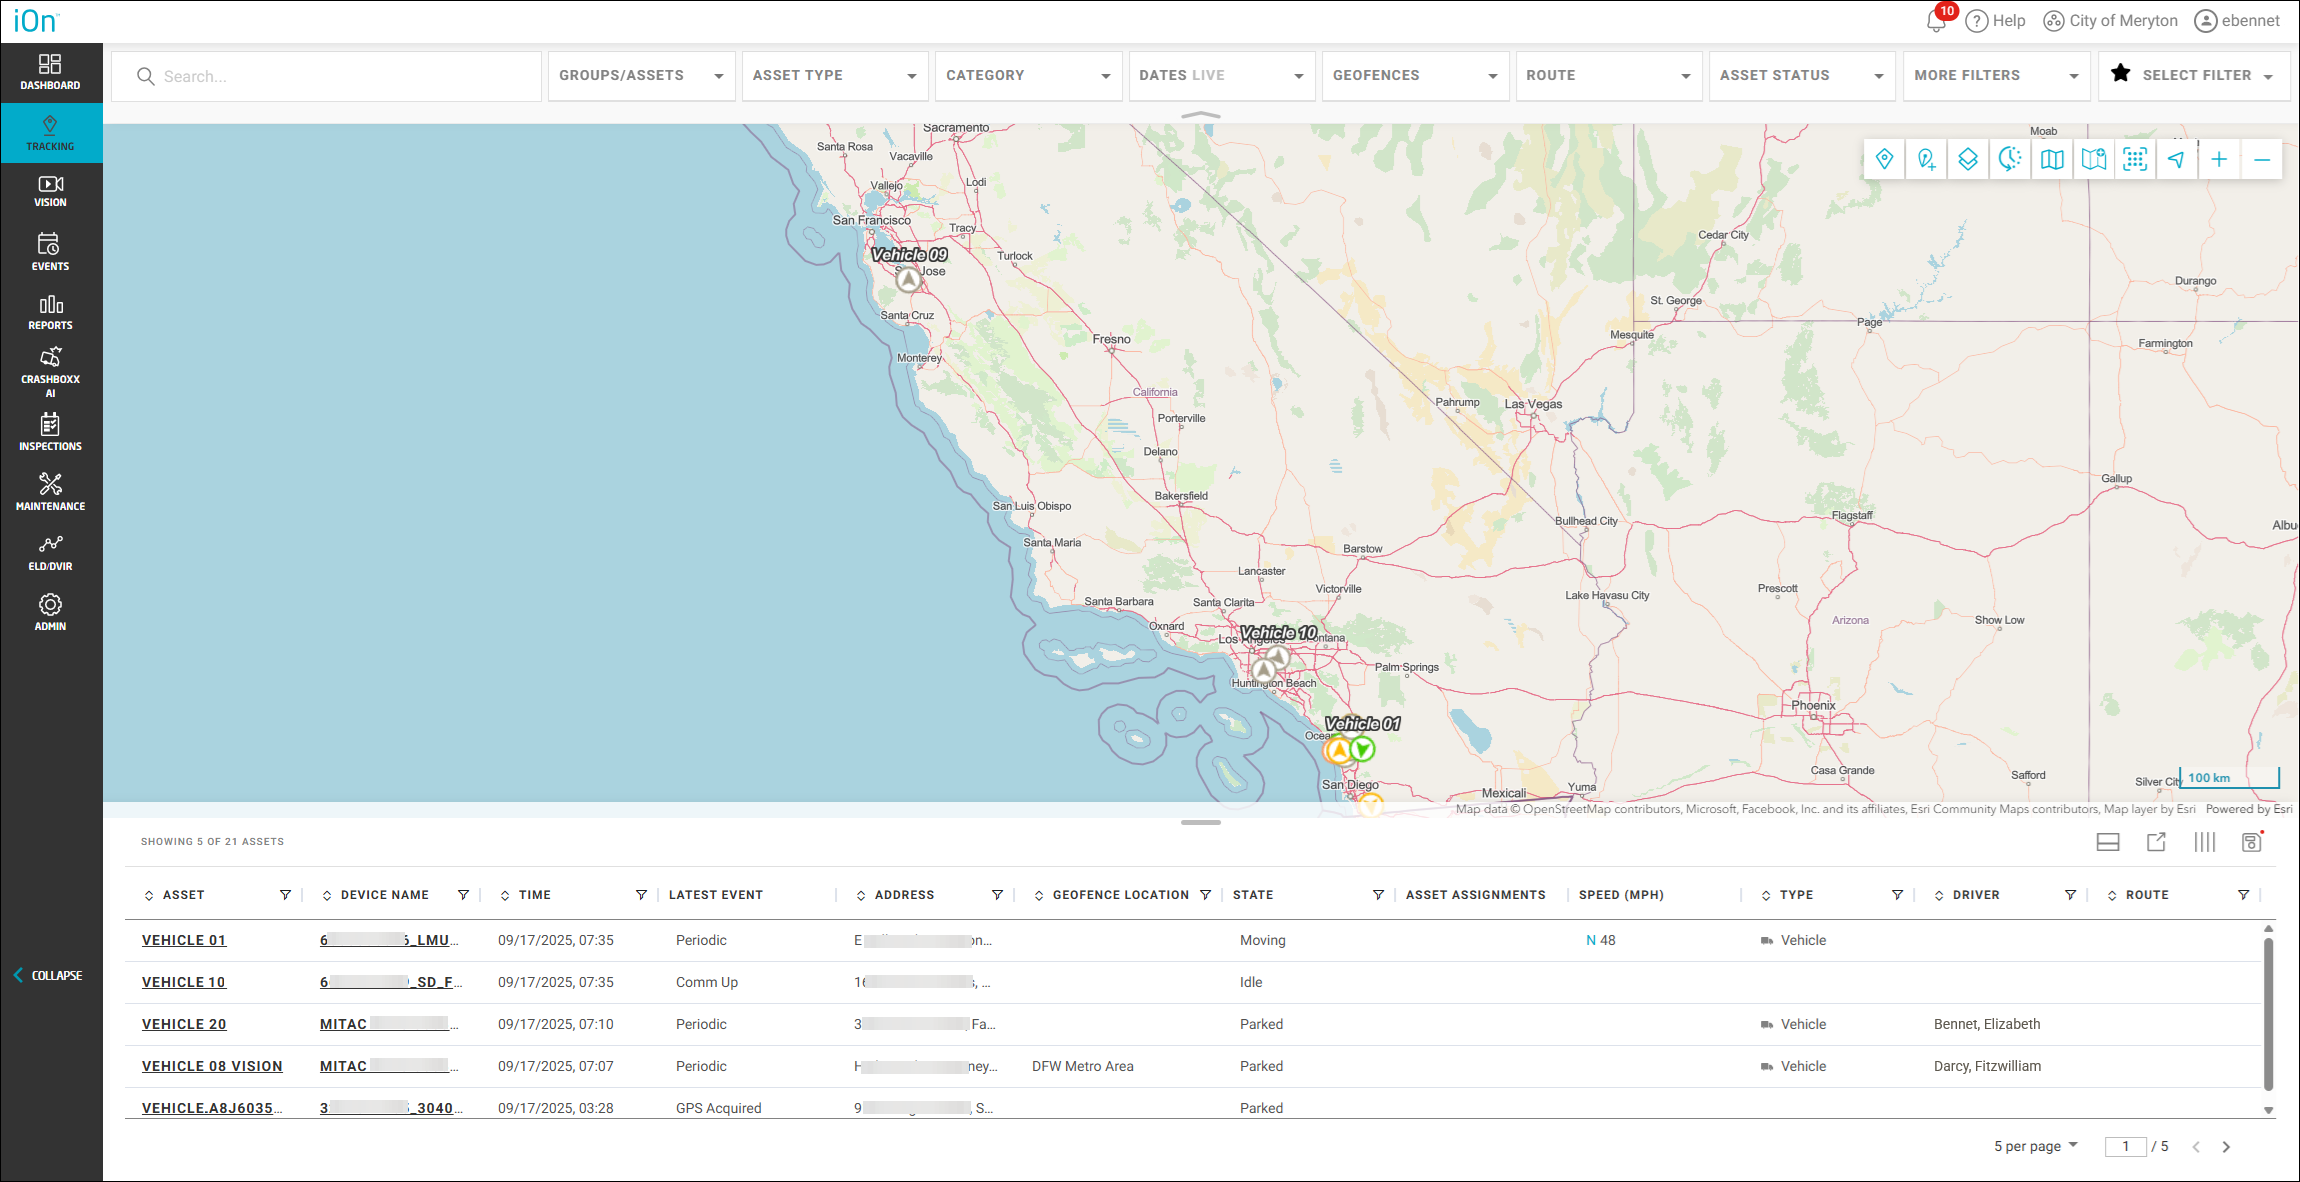2300x1182 pixels.
Task: Go to Reports in the sidebar
Action: [x=50, y=312]
